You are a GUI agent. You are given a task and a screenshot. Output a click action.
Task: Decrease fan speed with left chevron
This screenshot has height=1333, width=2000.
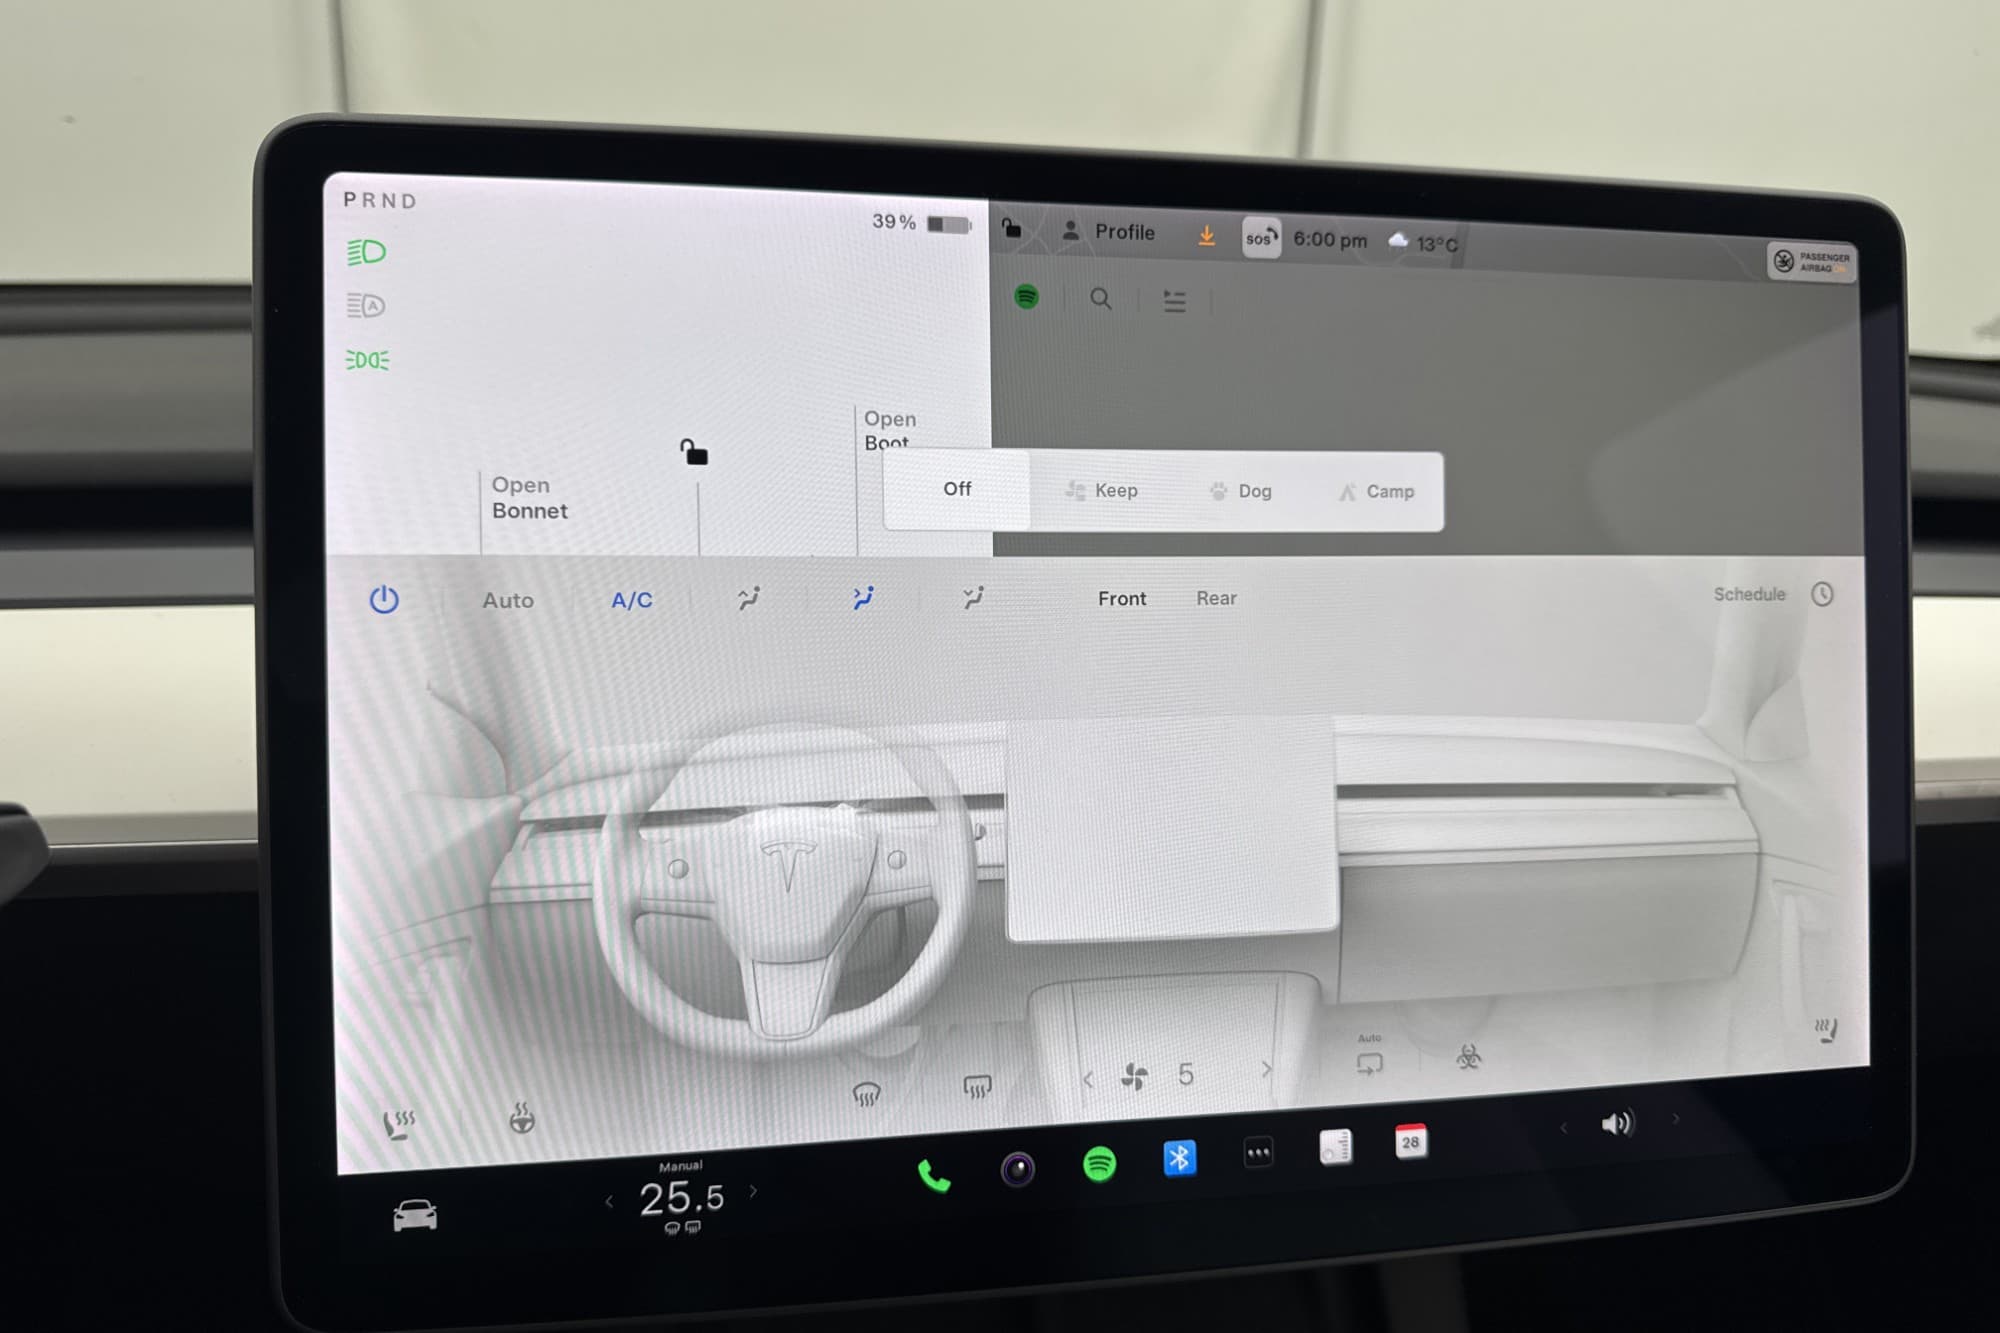pos(1088,1079)
